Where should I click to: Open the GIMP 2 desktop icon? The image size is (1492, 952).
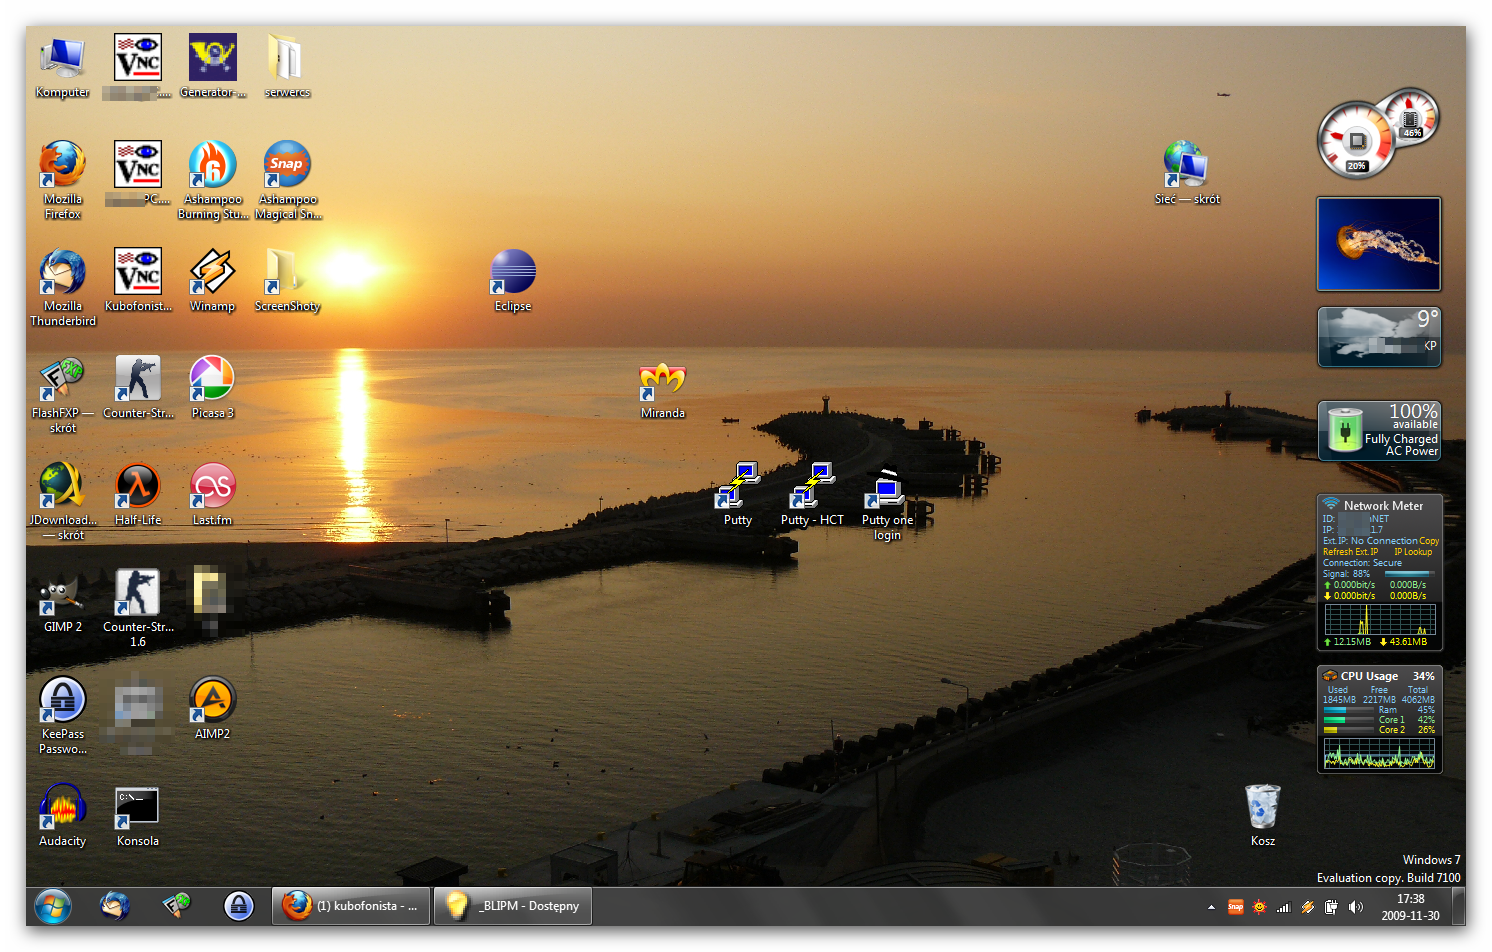pyautogui.click(x=62, y=594)
